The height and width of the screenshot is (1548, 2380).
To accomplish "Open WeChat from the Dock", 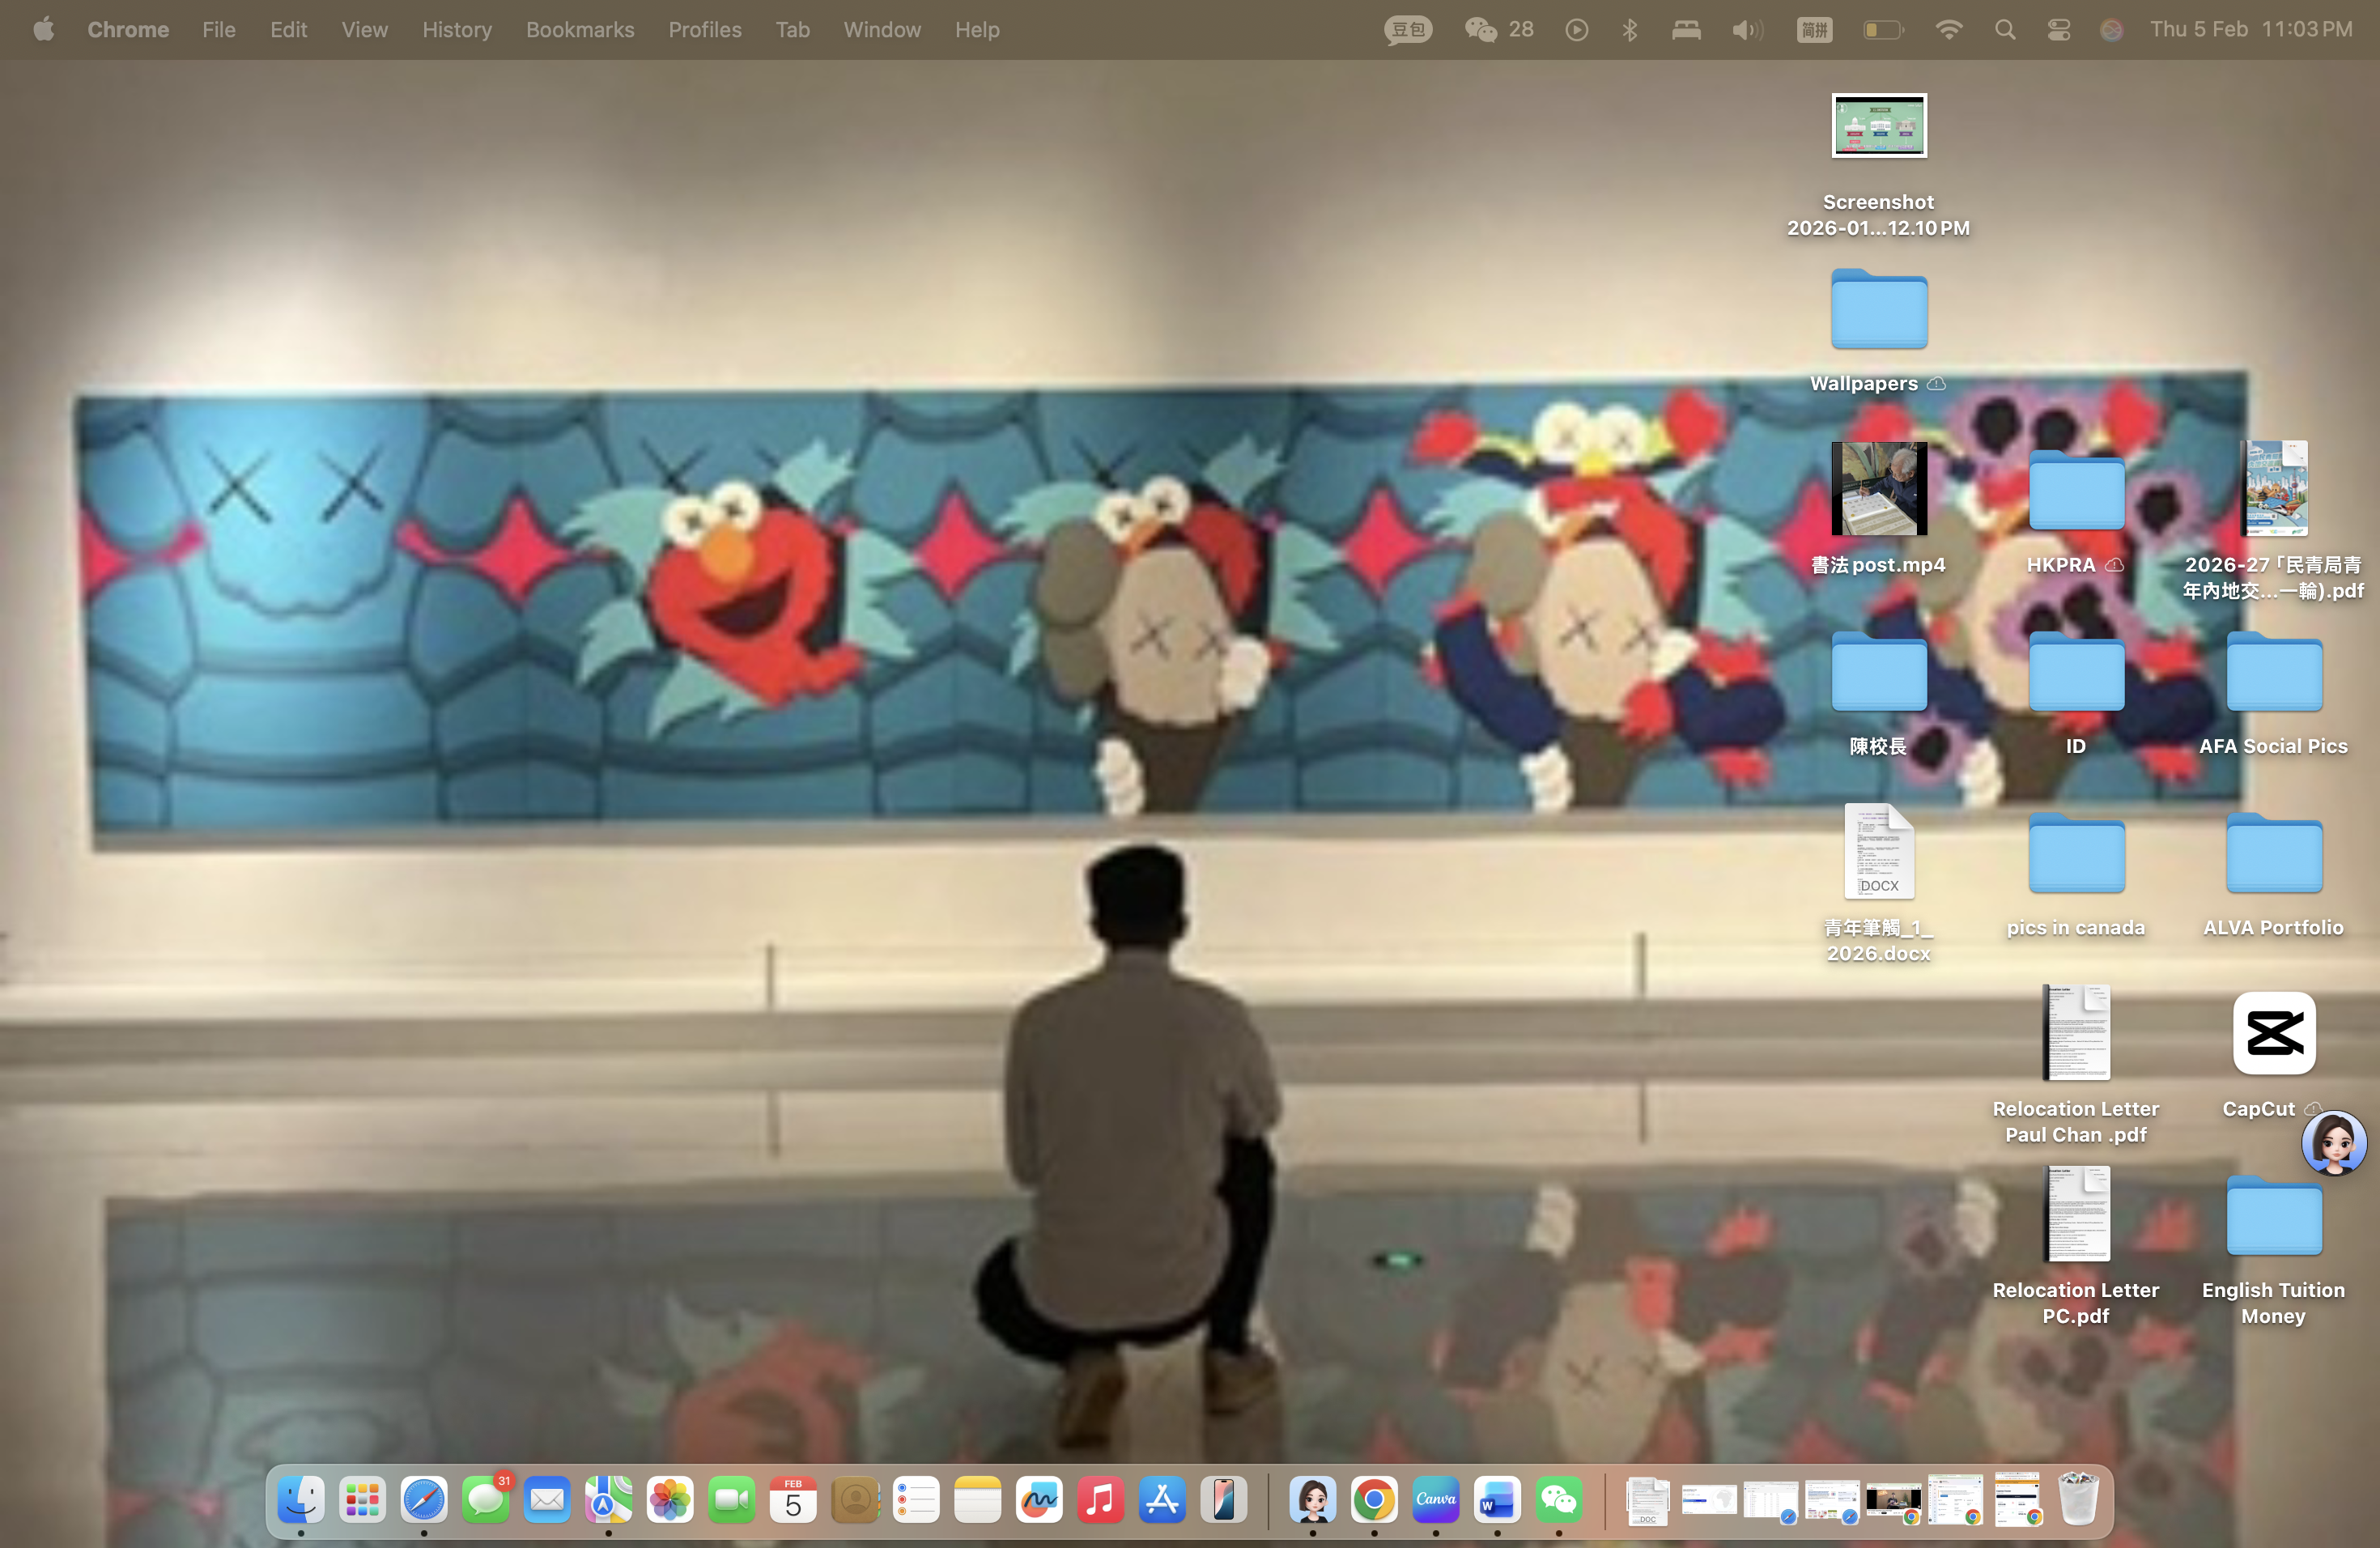I will [1559, 1500].
